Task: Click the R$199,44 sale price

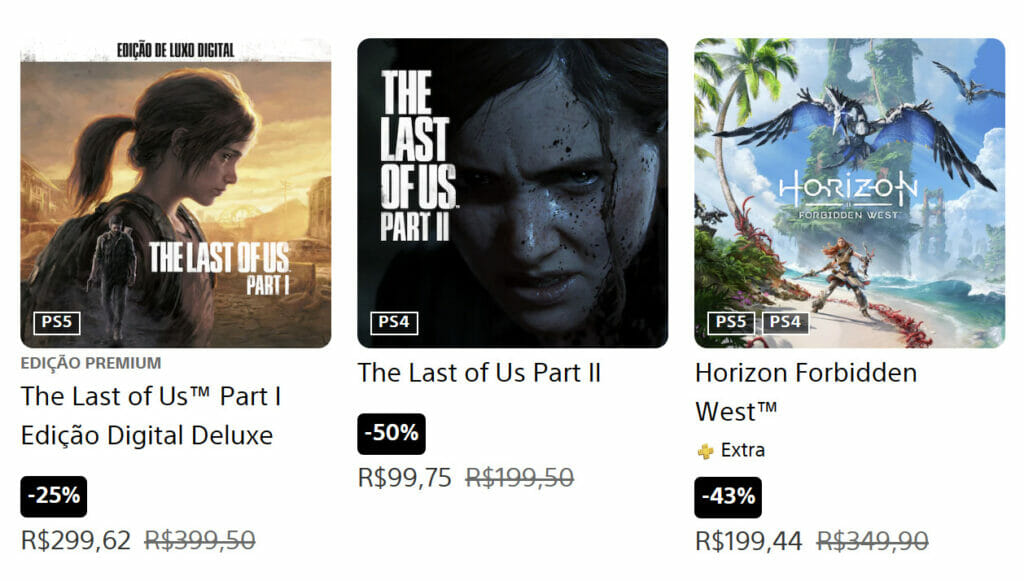Action: tap(749, 541)
